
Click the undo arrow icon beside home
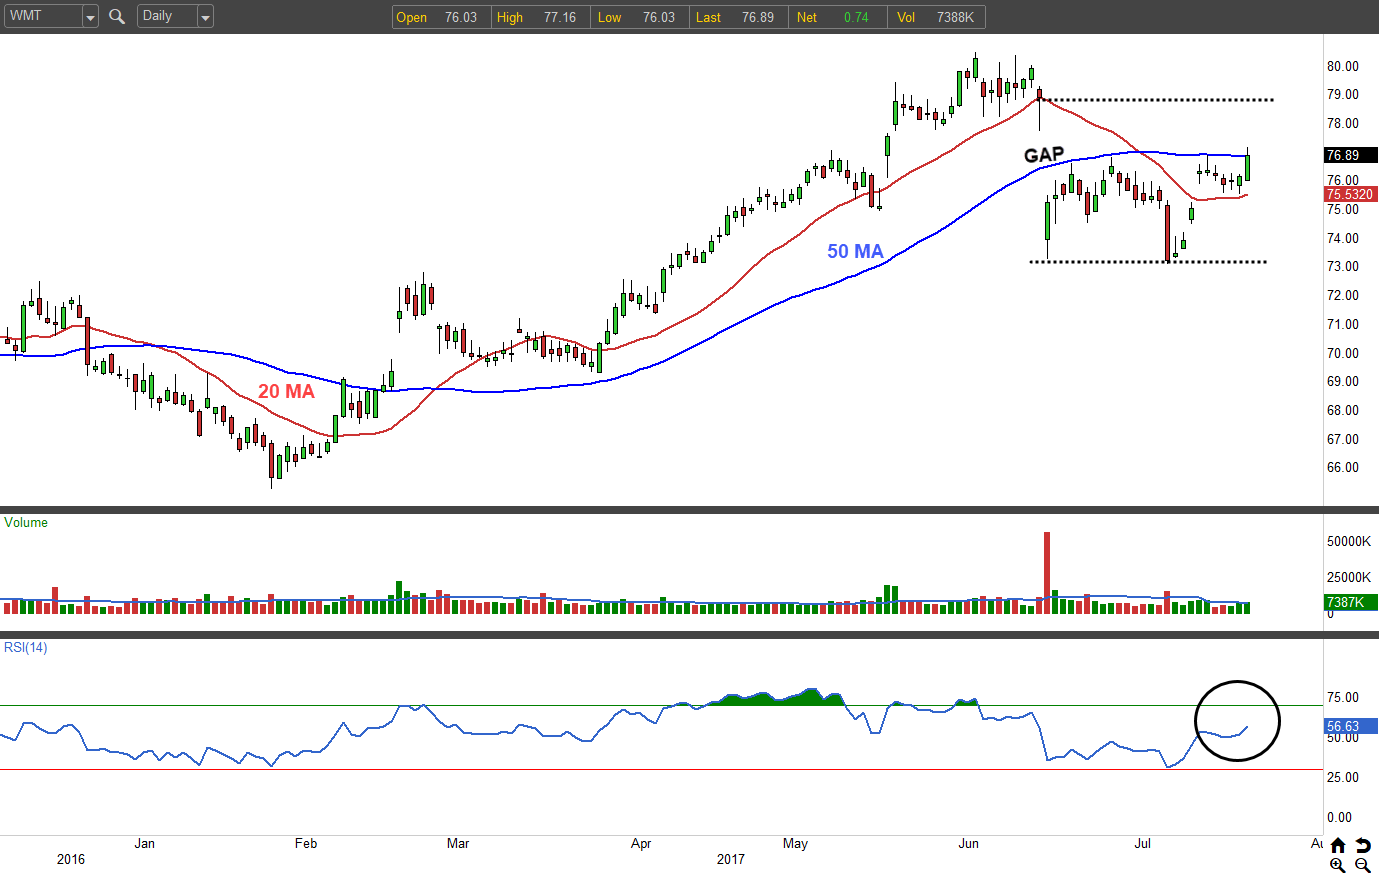coord(1362,846)
